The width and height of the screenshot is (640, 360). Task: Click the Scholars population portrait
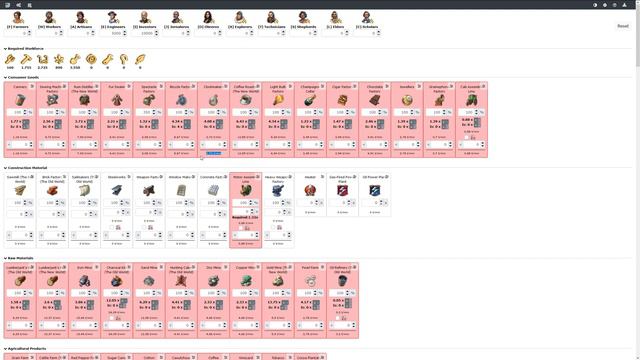click(x=367, y=17)
